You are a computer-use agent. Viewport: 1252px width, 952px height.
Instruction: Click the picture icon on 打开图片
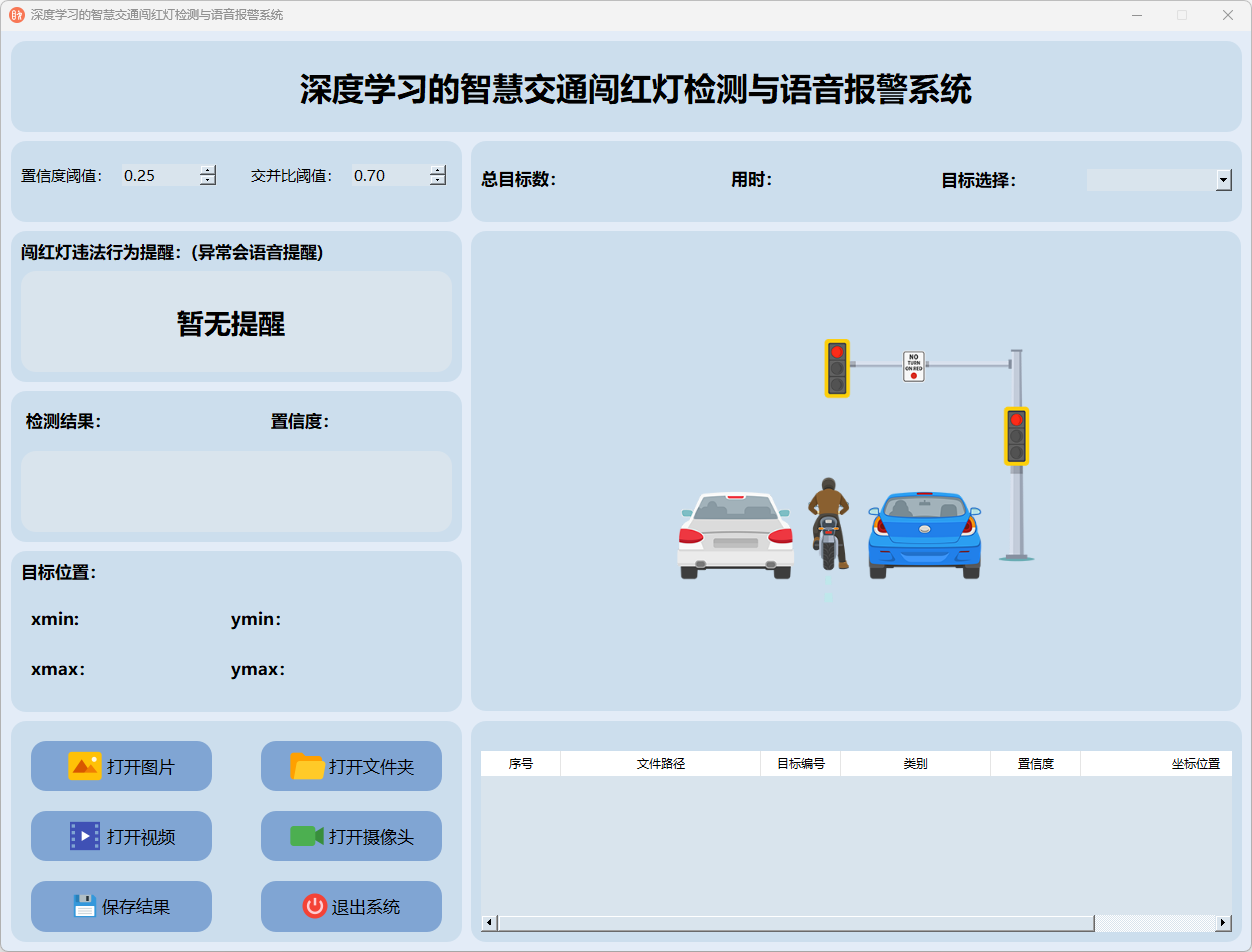85,766
